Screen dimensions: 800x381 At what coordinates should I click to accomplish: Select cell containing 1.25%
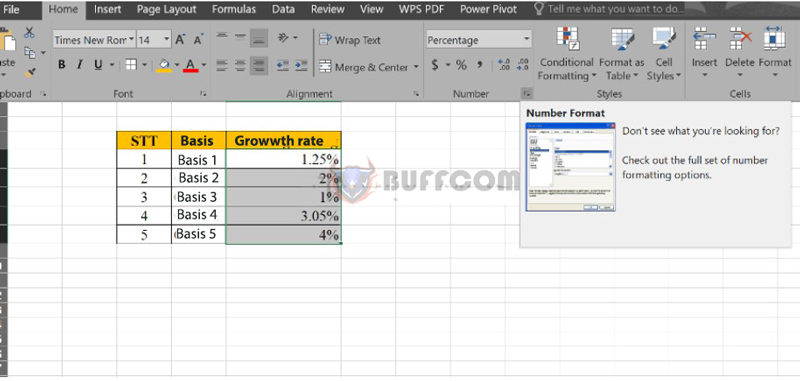click(x=284, y=159)
